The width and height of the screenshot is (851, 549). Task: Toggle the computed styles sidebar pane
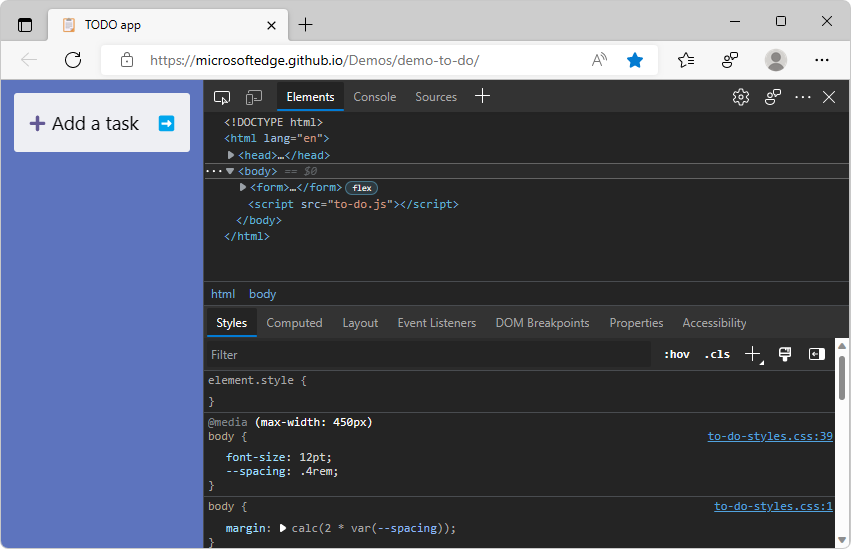(816, 354)
